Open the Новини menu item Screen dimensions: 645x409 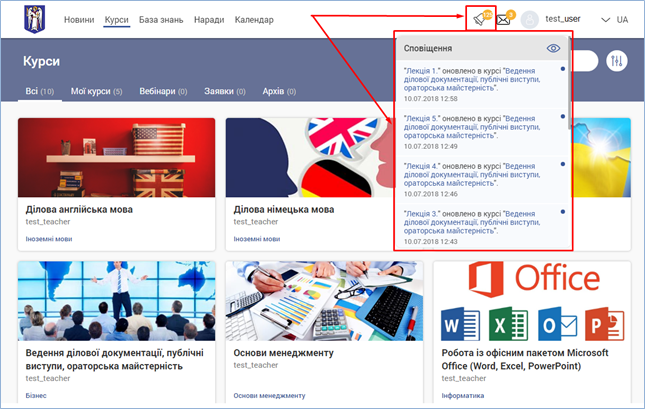pos(78,20)
